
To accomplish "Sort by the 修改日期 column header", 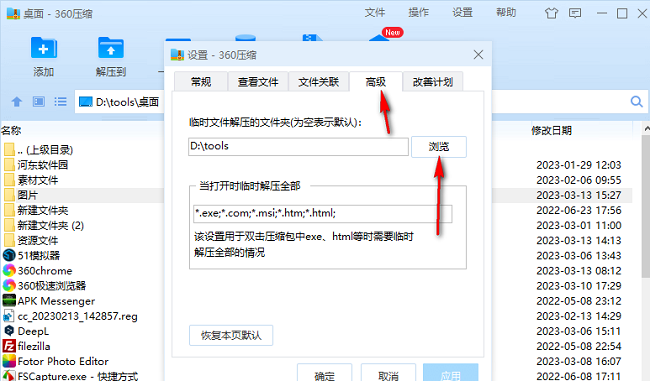I will coord(551,131).
